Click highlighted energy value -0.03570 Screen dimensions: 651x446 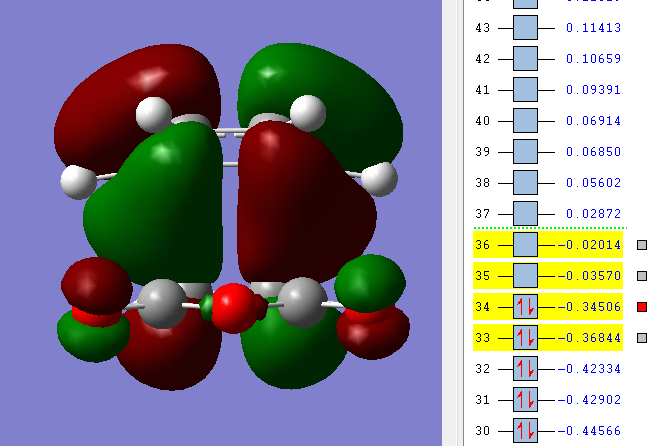tap(589, 276)
